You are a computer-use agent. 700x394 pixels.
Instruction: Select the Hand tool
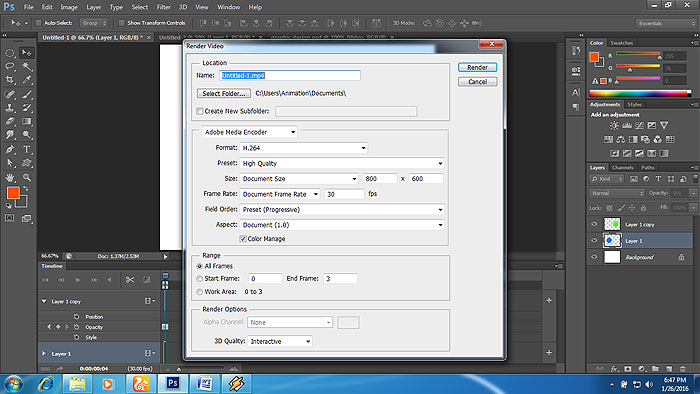coord(10,177)
